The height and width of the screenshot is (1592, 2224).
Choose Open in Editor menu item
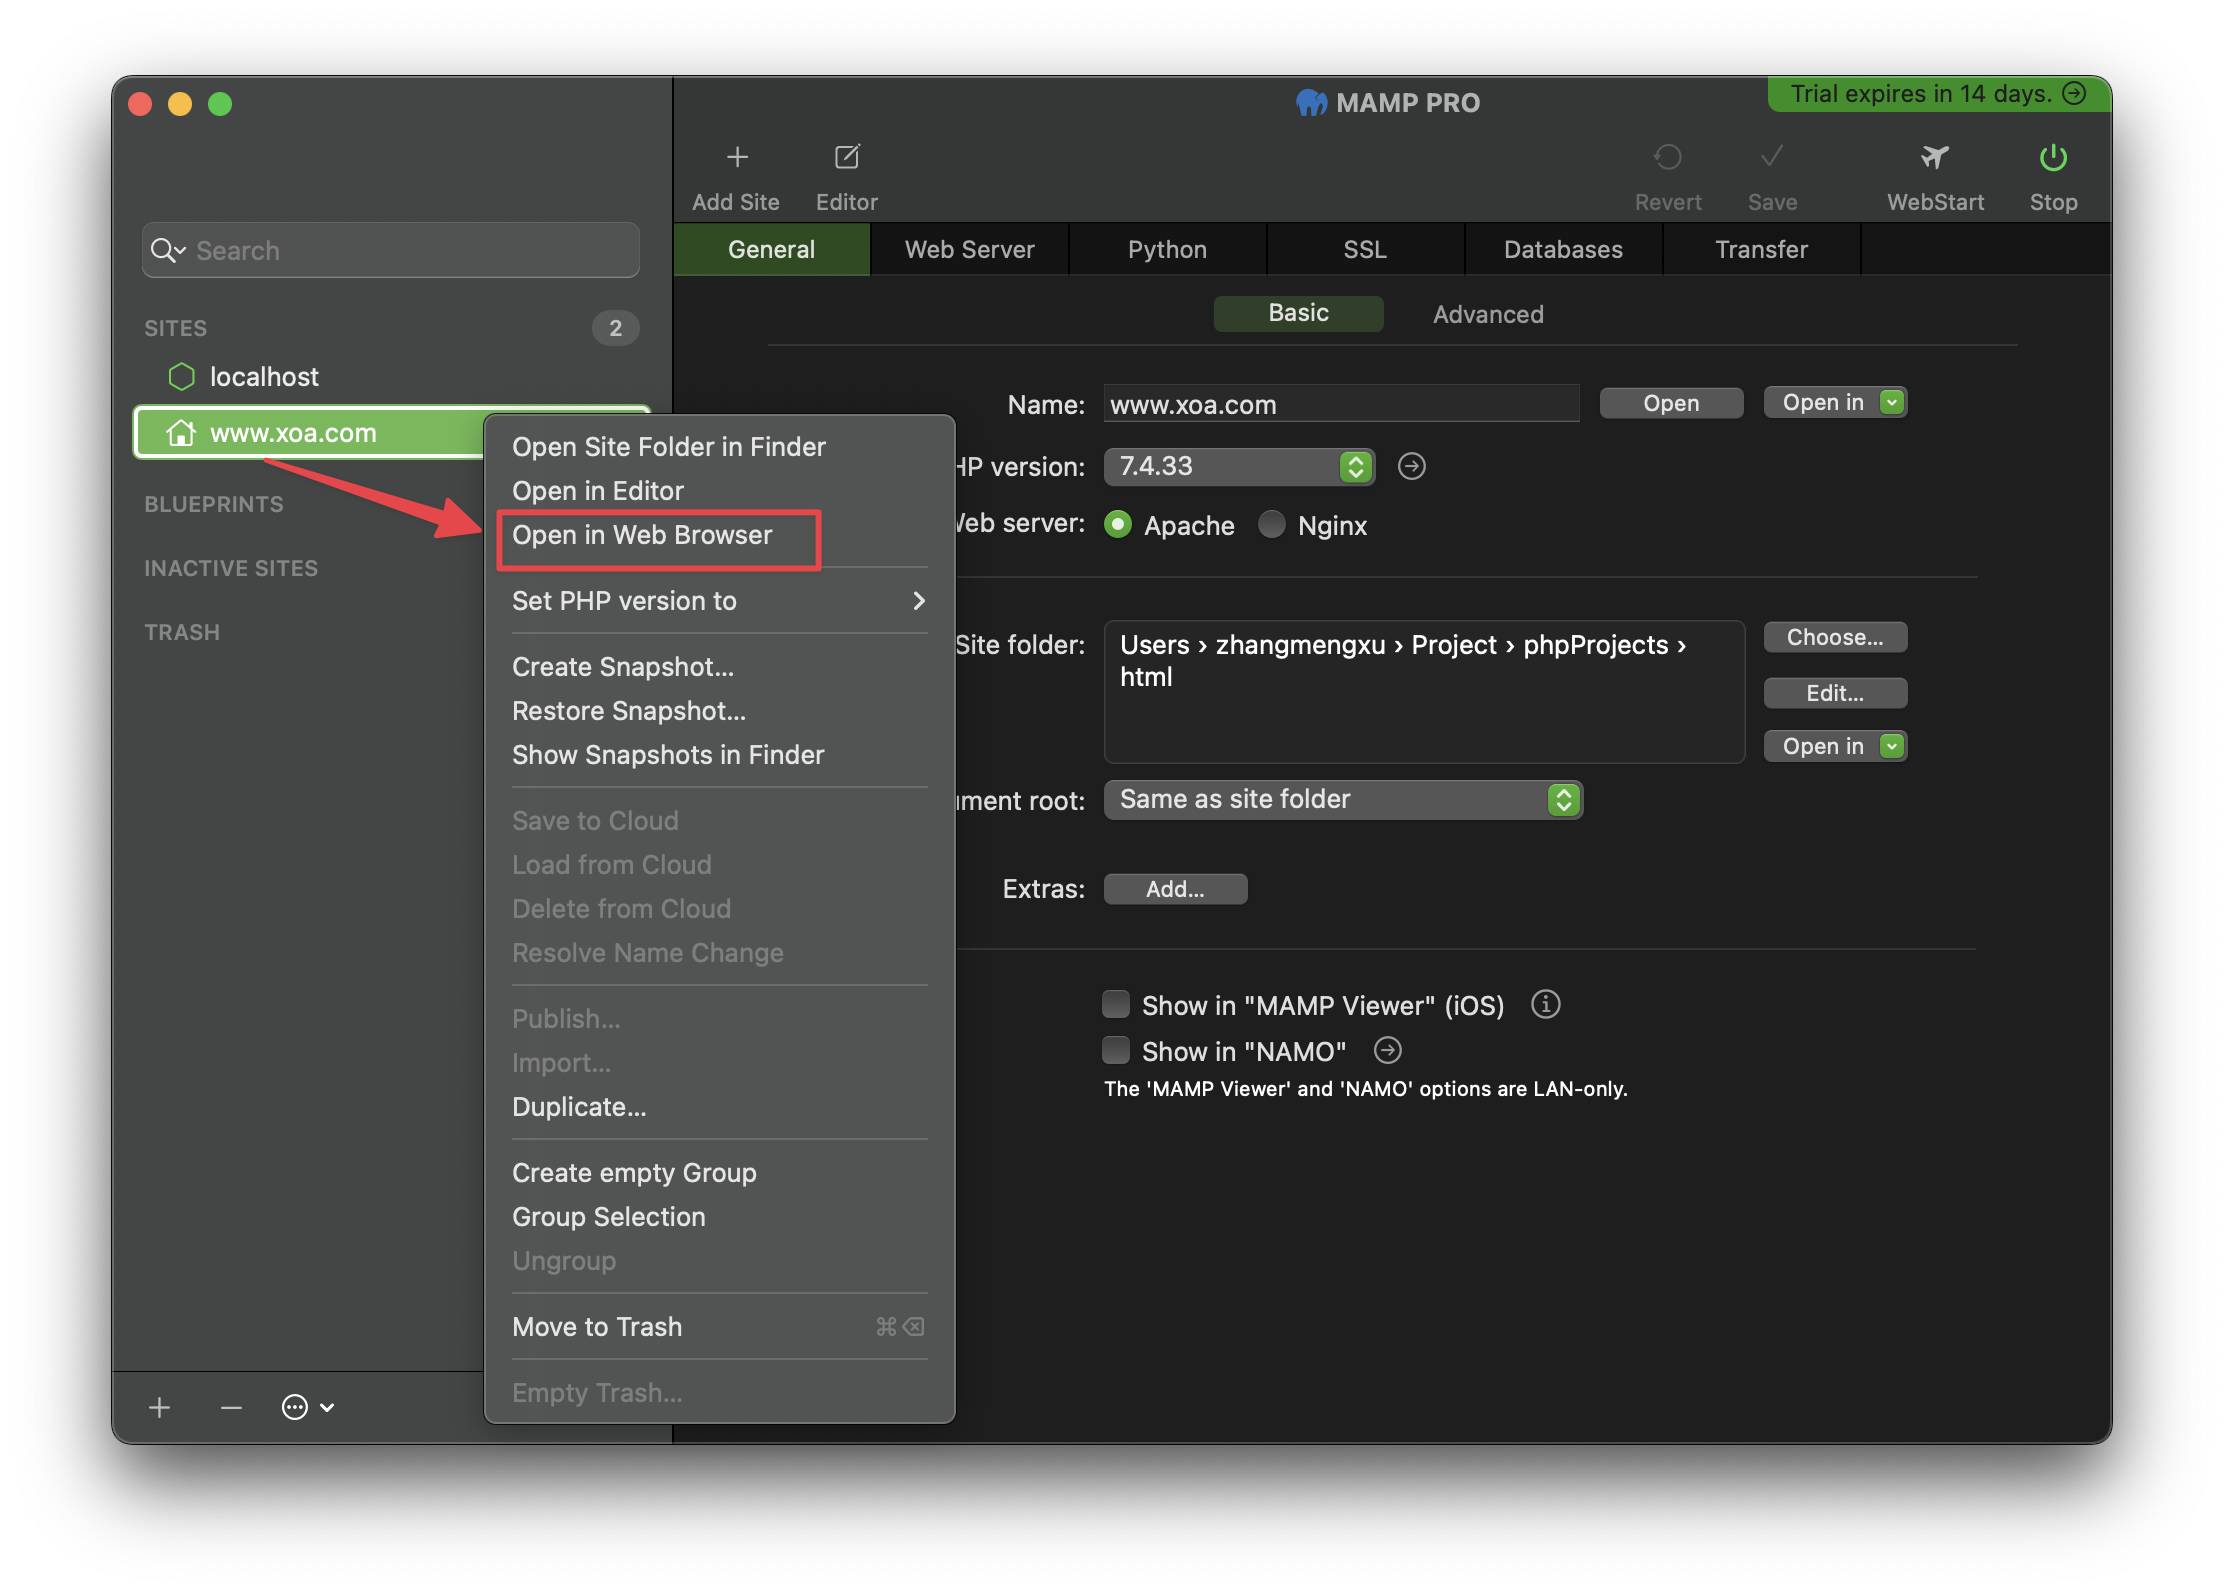(x=718, y=490)
